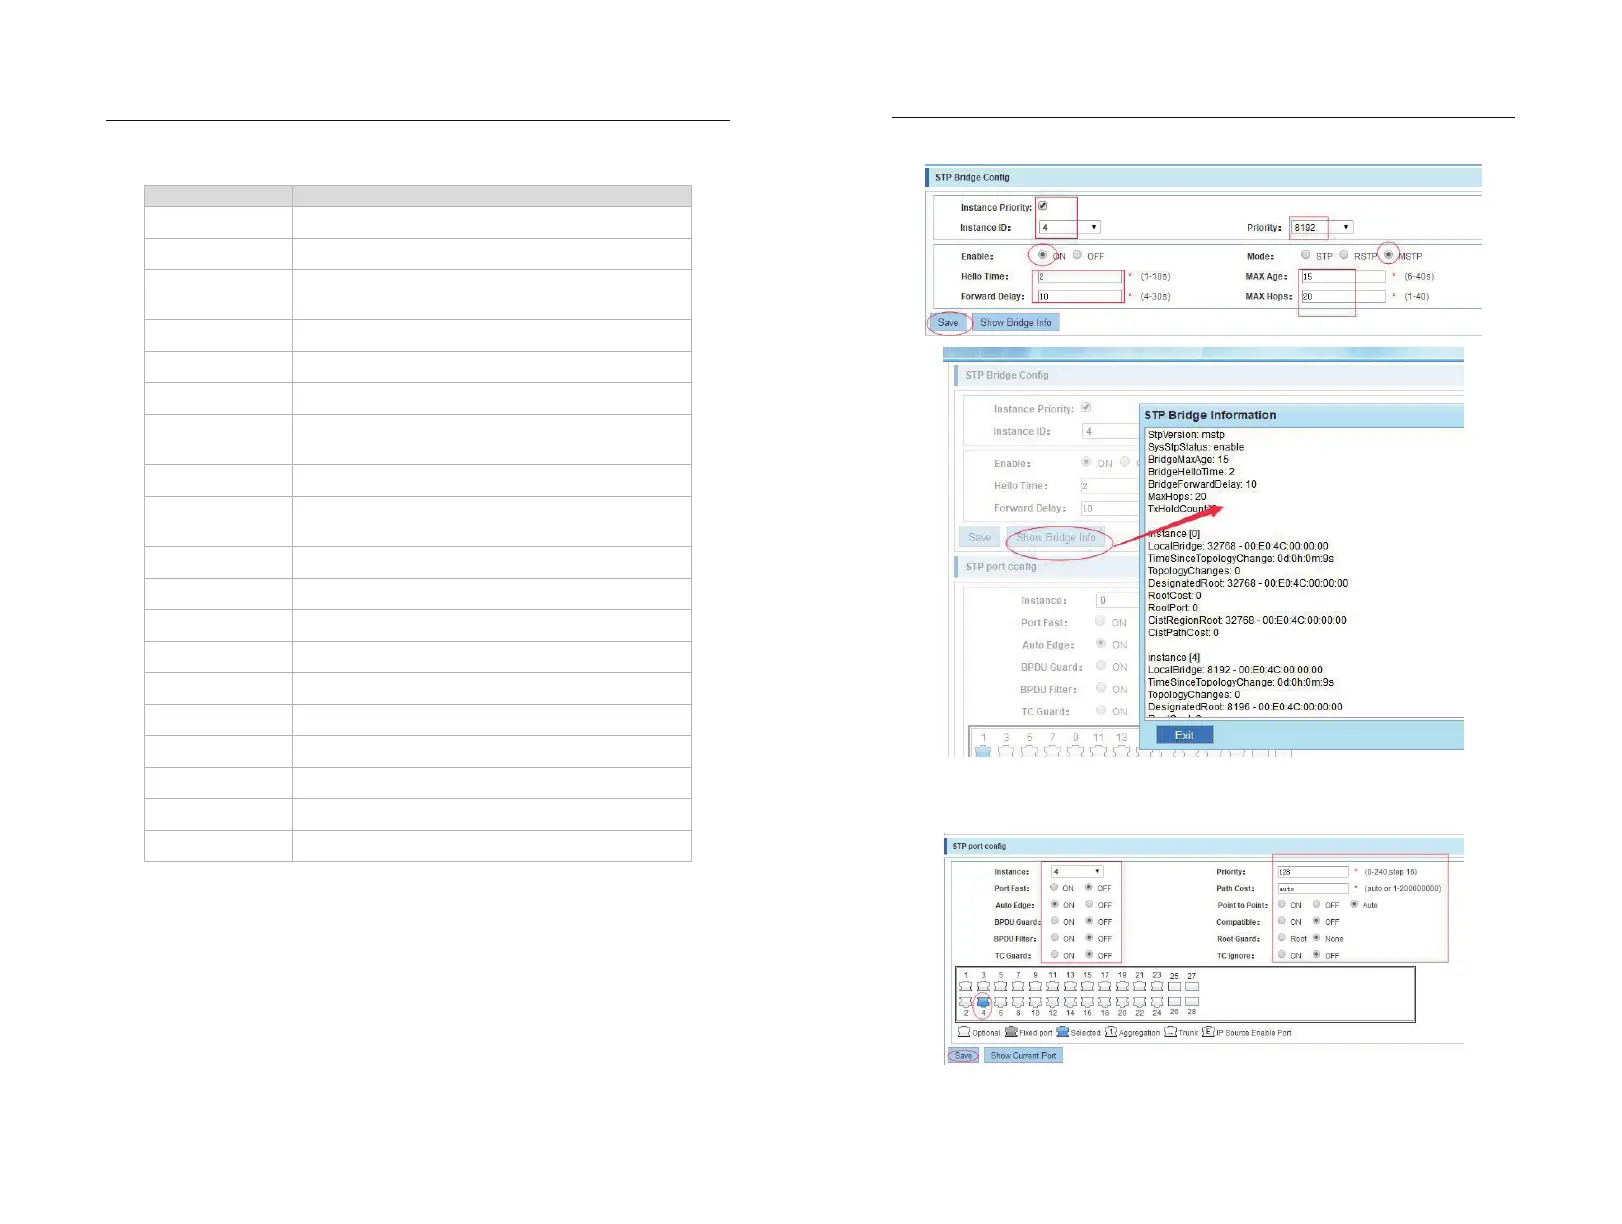This screenshot has height=1224, width=1622.
Task: Select port 28 icon in bottom port grid
Action: (x=1192, y=1001)
